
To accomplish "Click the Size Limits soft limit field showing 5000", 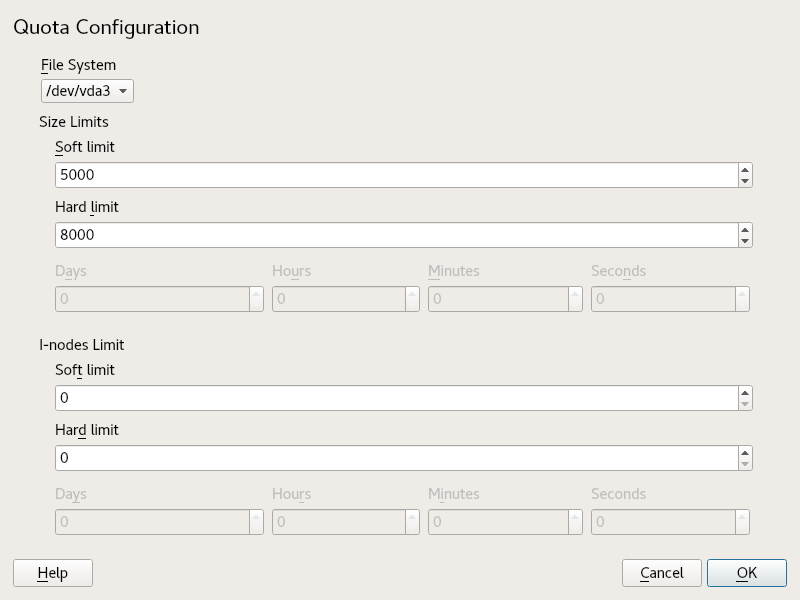I will pyautogui.click(x=395, y=176).
